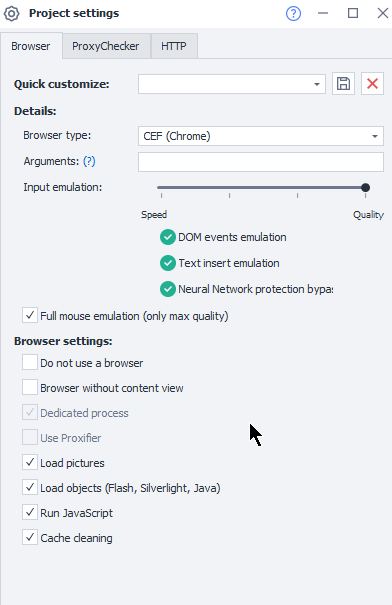Expand the Quick customize dropdown
This screenshot has width=392, height=605.
232,84
